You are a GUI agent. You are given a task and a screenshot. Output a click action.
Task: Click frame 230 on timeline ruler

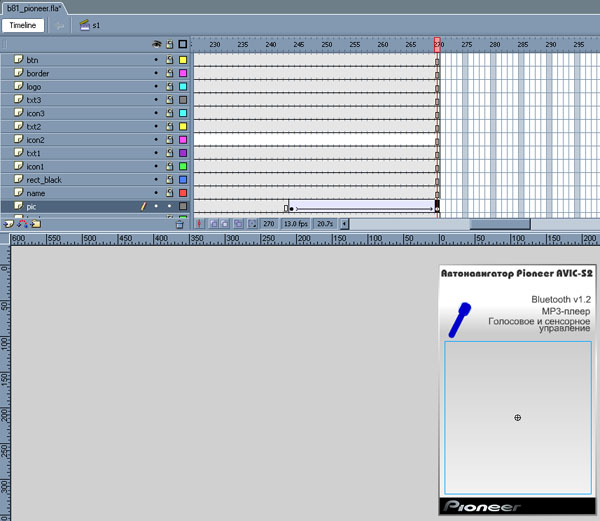coord(215,44)
